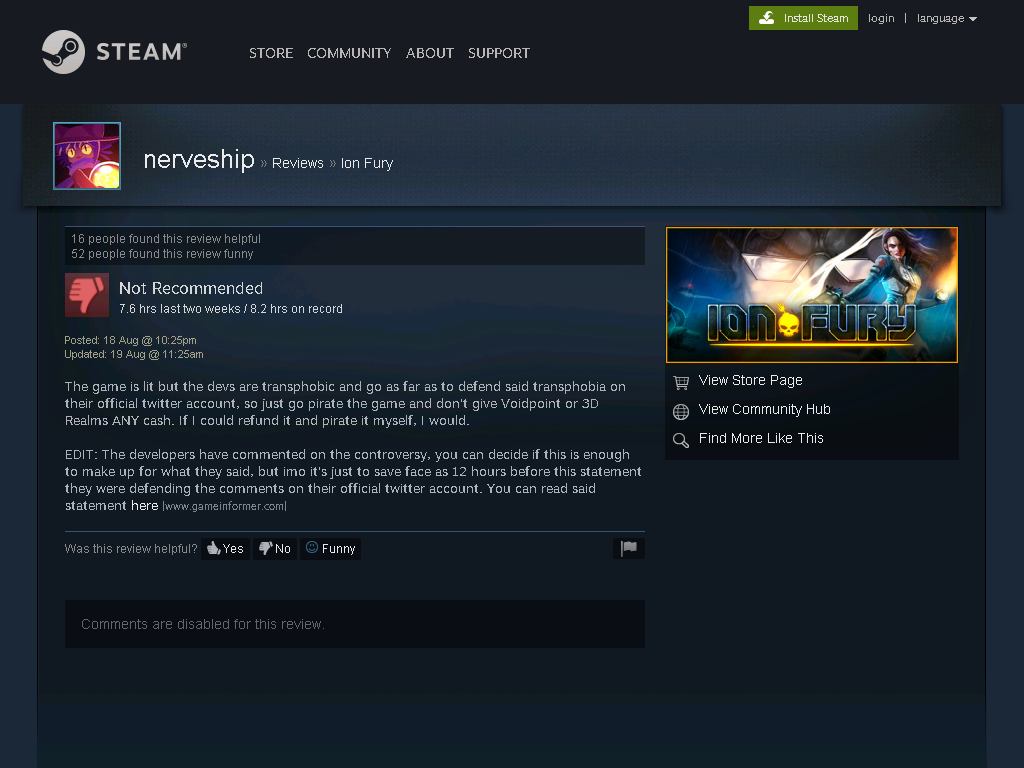This screenshot has height=768, width=1024.
Task: Click the Ion Fury banner image
Action: tap(812, 295)
